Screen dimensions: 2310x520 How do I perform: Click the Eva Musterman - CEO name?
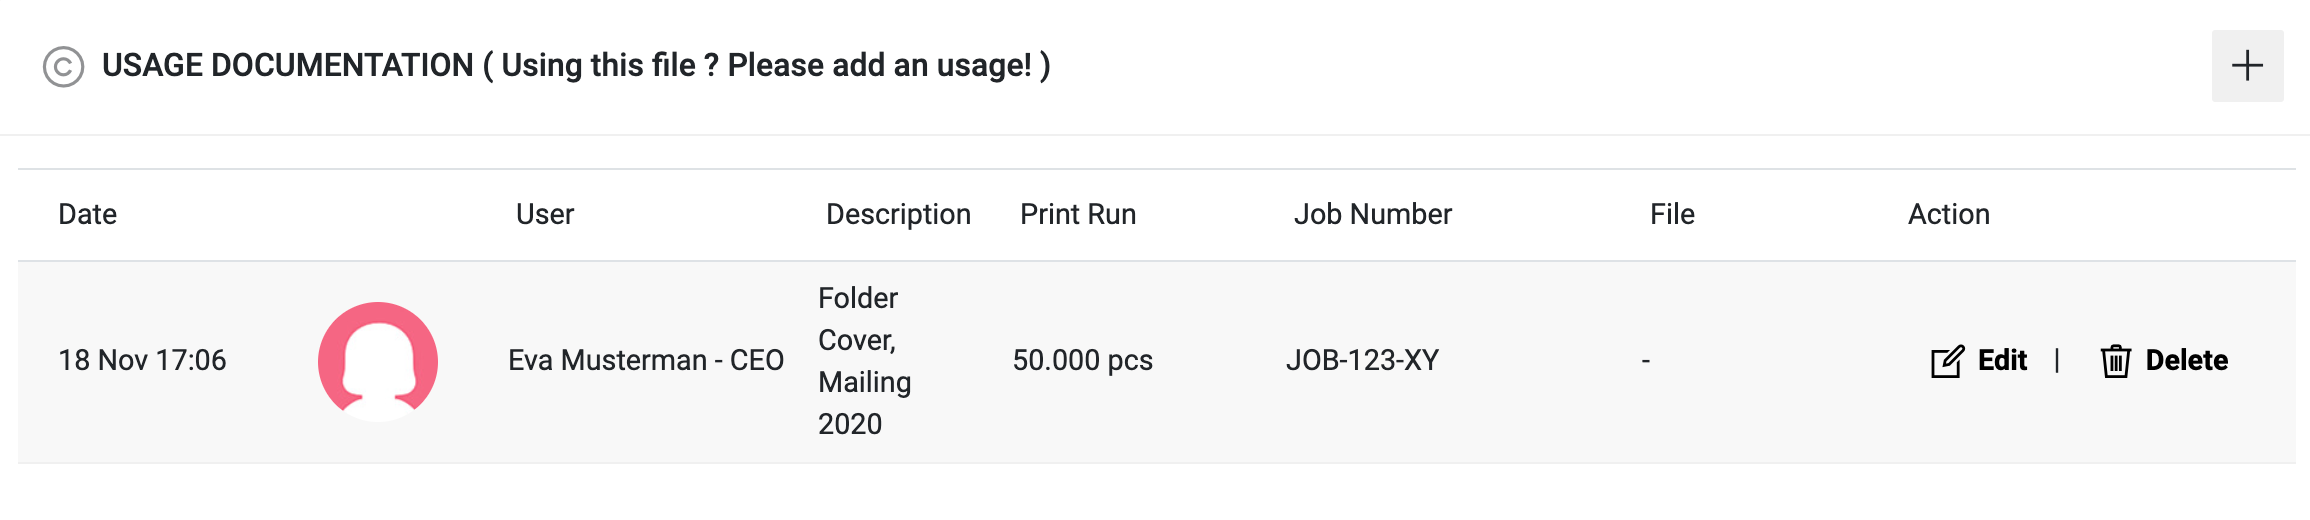(x=646, y=360)
